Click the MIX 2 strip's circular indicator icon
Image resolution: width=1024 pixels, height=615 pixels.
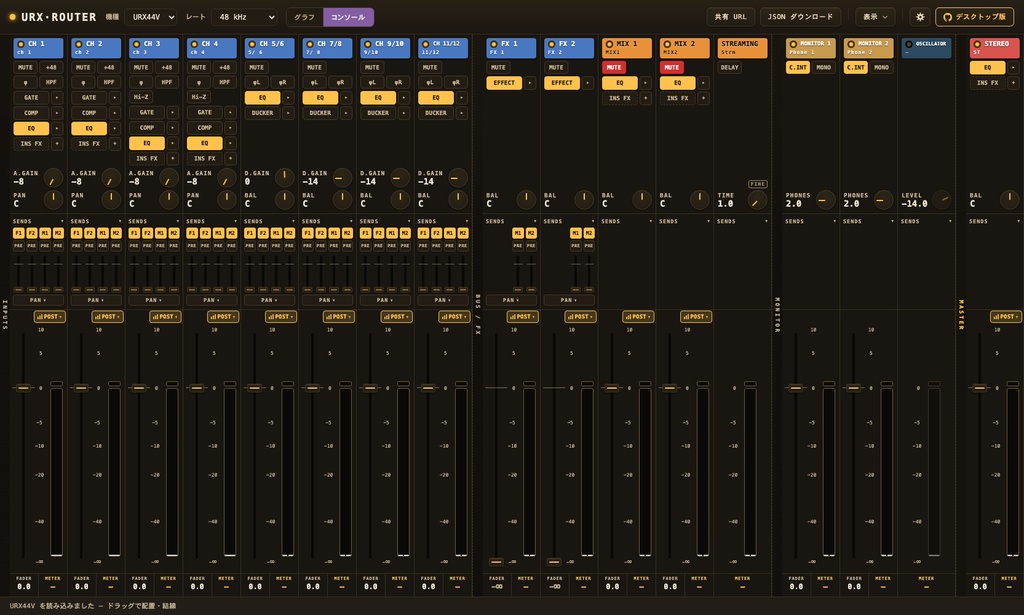point(667,44)
